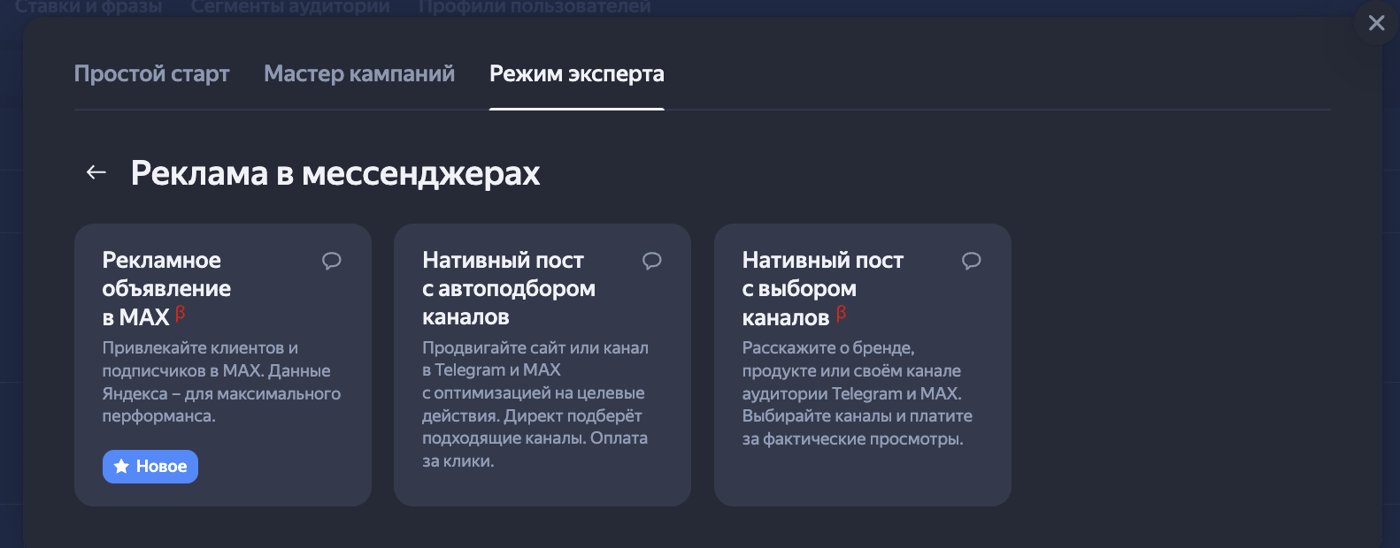Image resolution: width=1400 pixels, height=548 pixels.
Task: Click red beta mark on выбором каналов title
Action: (841, 314)
